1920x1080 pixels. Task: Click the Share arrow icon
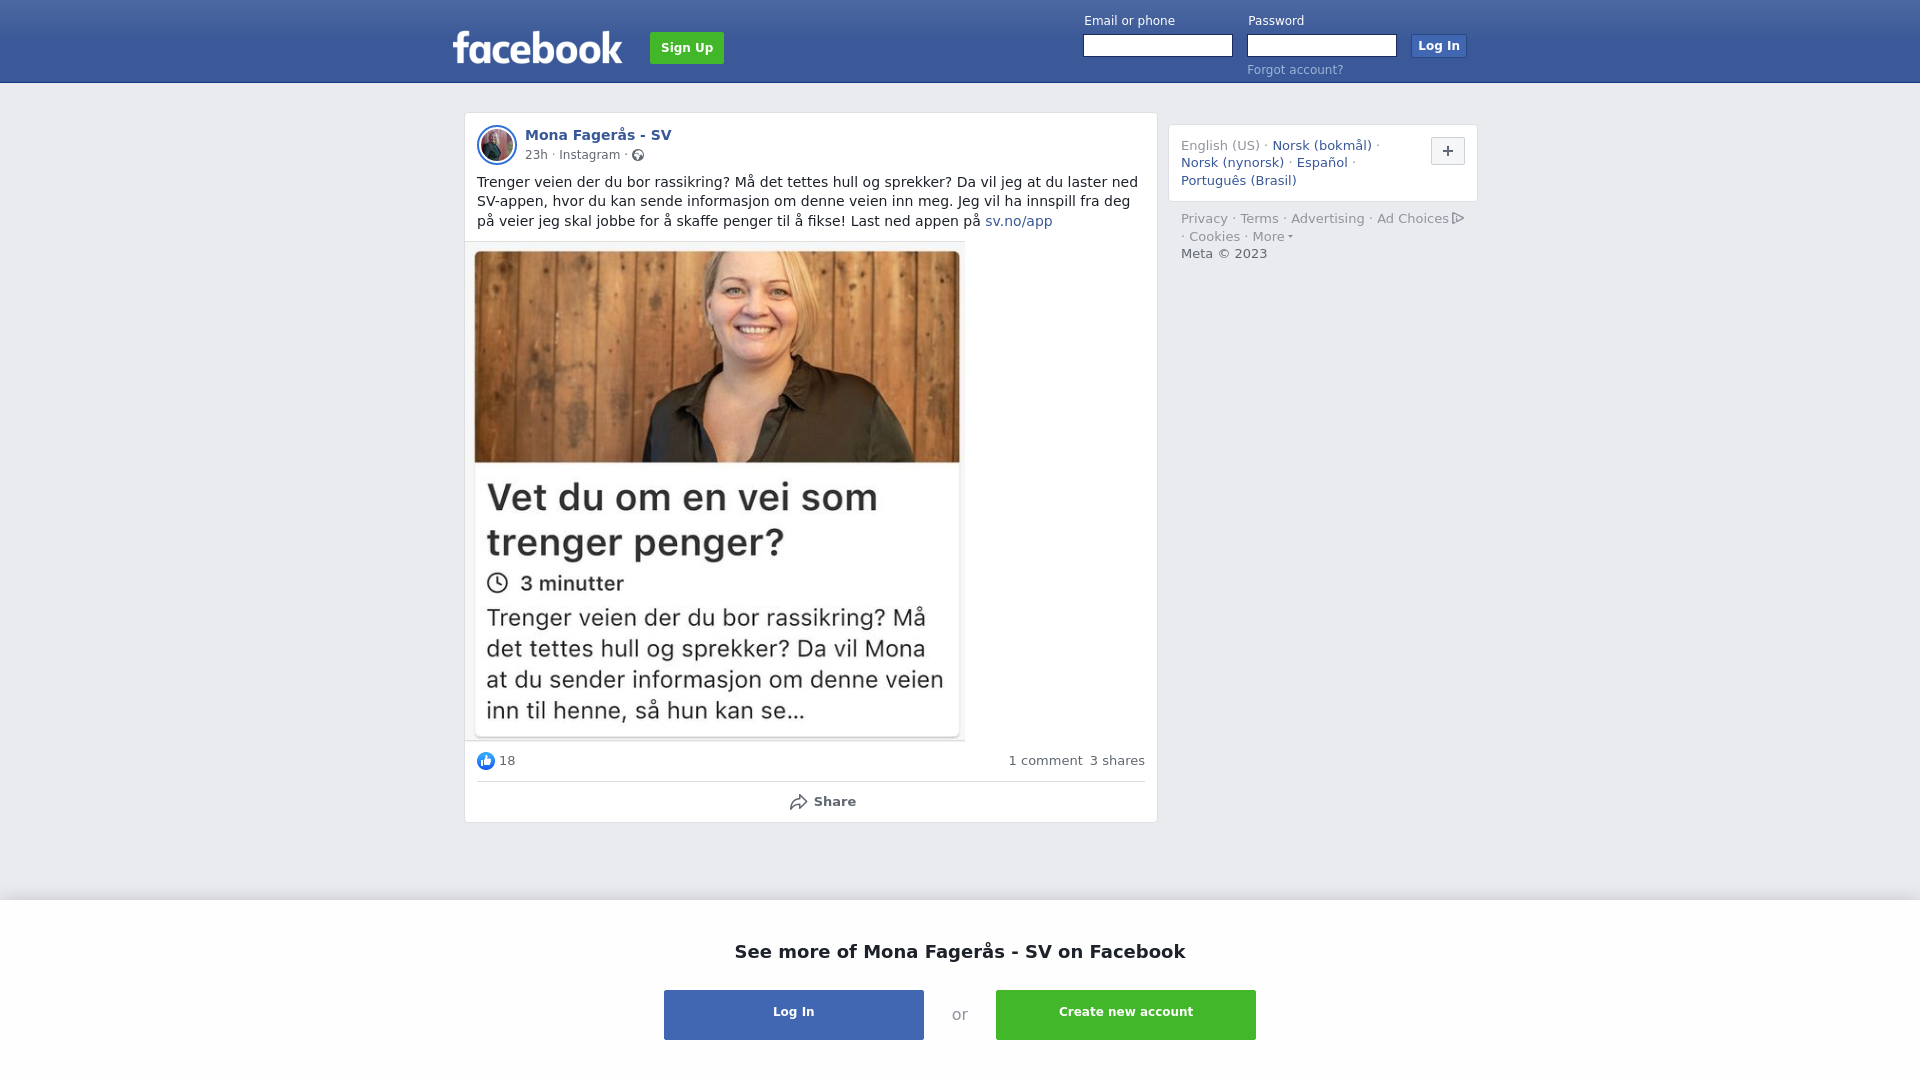[798, 802]
